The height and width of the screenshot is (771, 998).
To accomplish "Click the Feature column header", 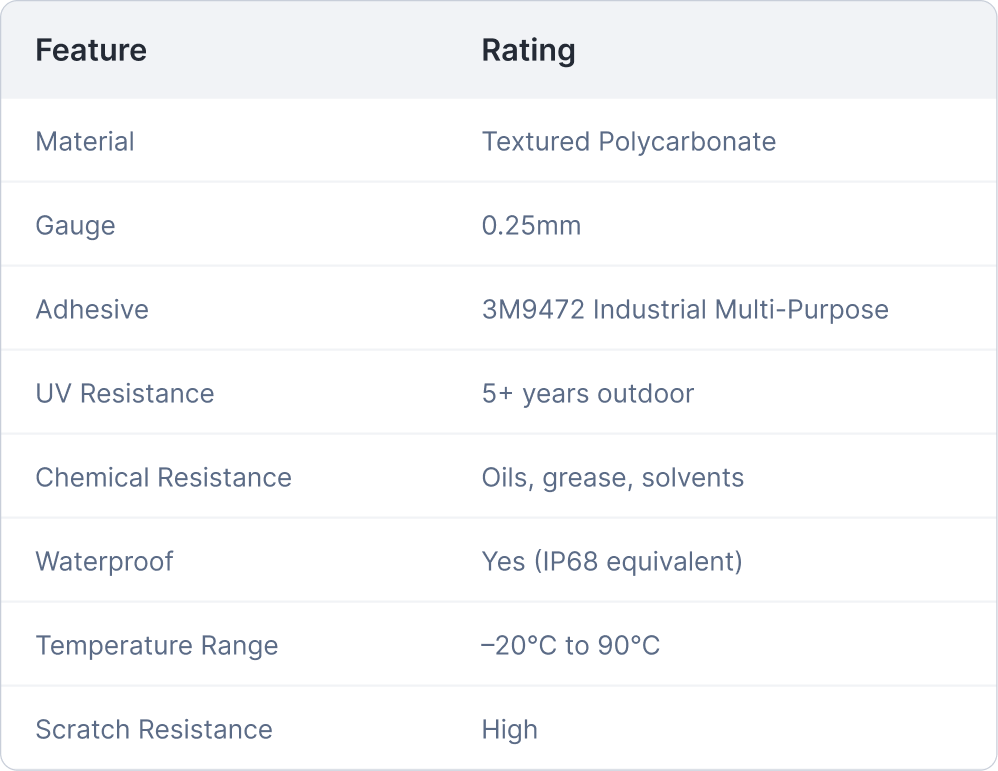I will coord(91,50).
